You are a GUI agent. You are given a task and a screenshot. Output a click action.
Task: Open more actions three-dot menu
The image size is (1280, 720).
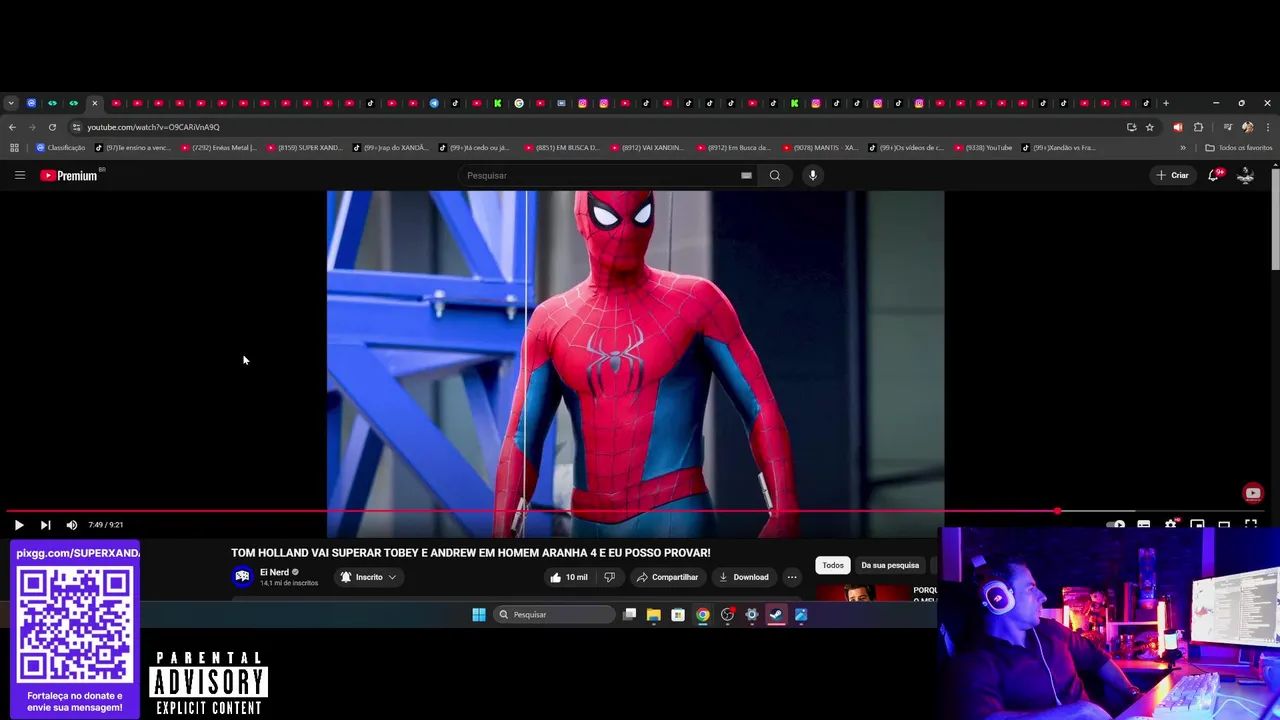tap(792, 577)
